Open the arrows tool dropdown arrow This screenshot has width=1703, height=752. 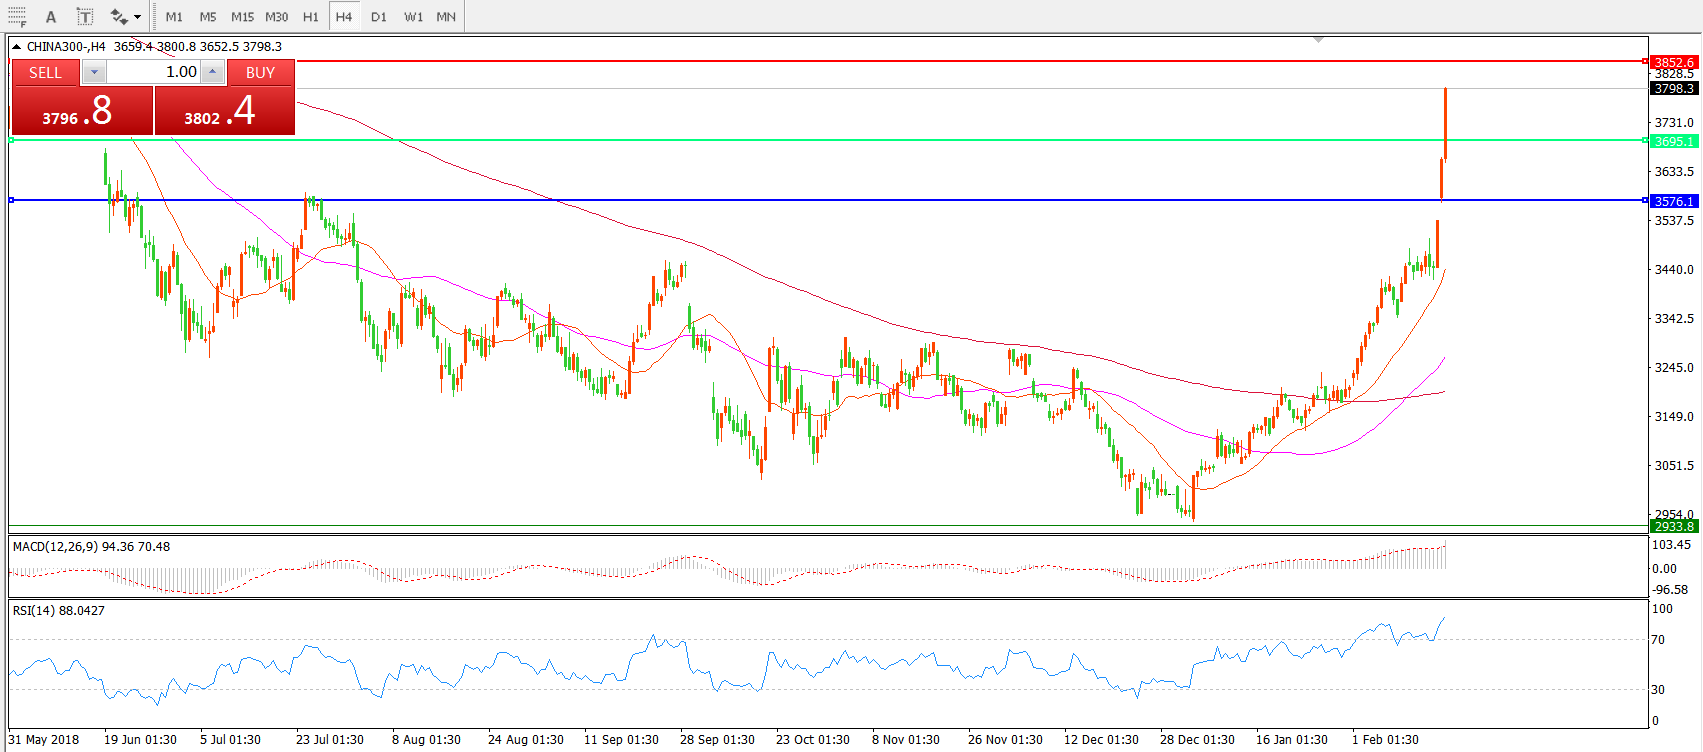pos(137,17)
